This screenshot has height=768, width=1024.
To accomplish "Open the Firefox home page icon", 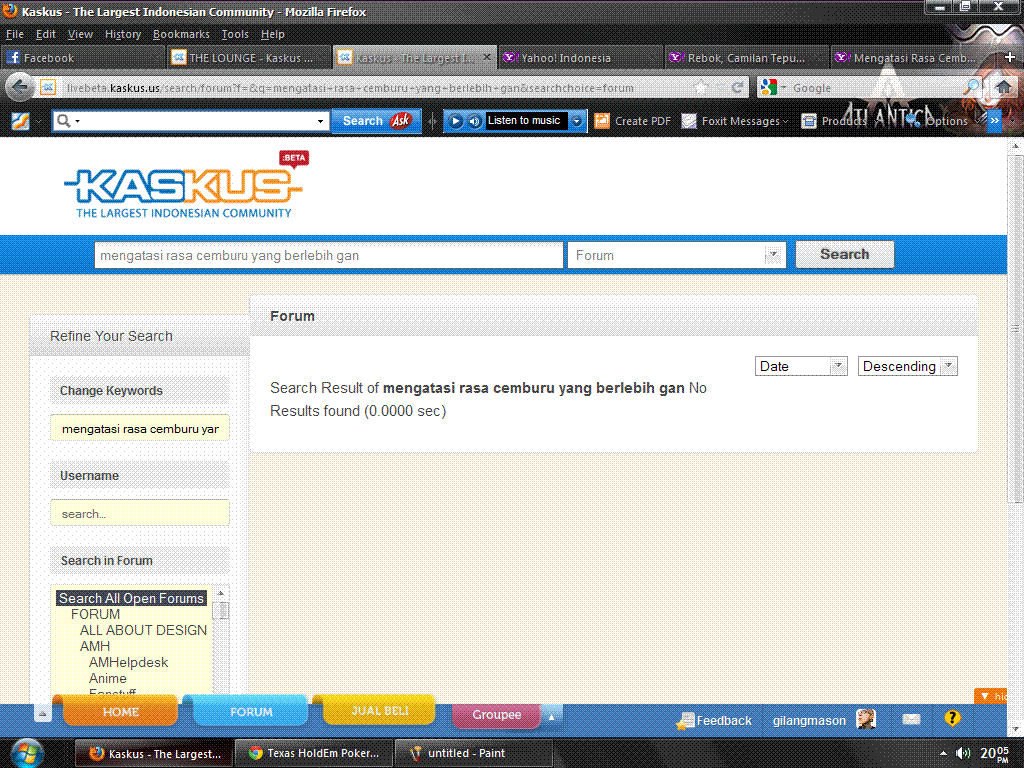I will coord(1004,87).
